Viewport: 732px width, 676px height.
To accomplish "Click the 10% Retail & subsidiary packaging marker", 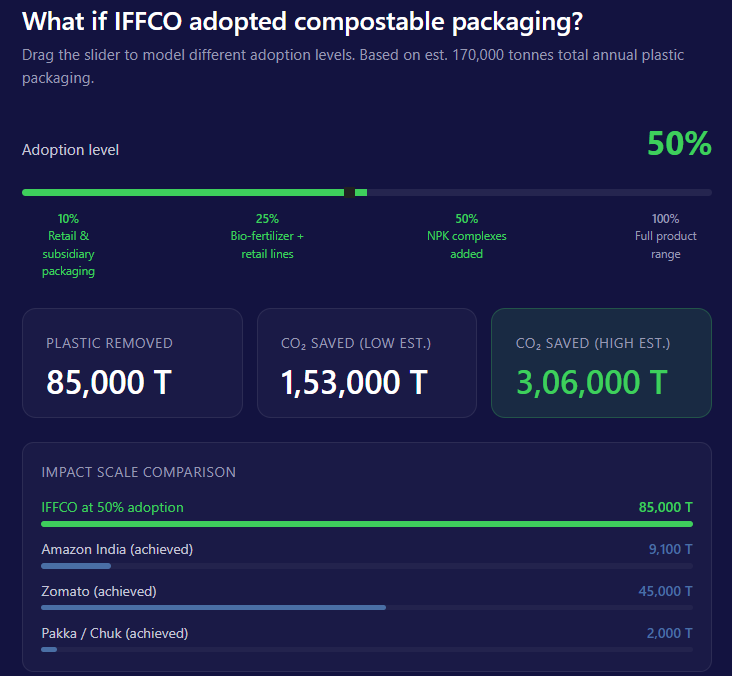I will [x=68, y=245].
